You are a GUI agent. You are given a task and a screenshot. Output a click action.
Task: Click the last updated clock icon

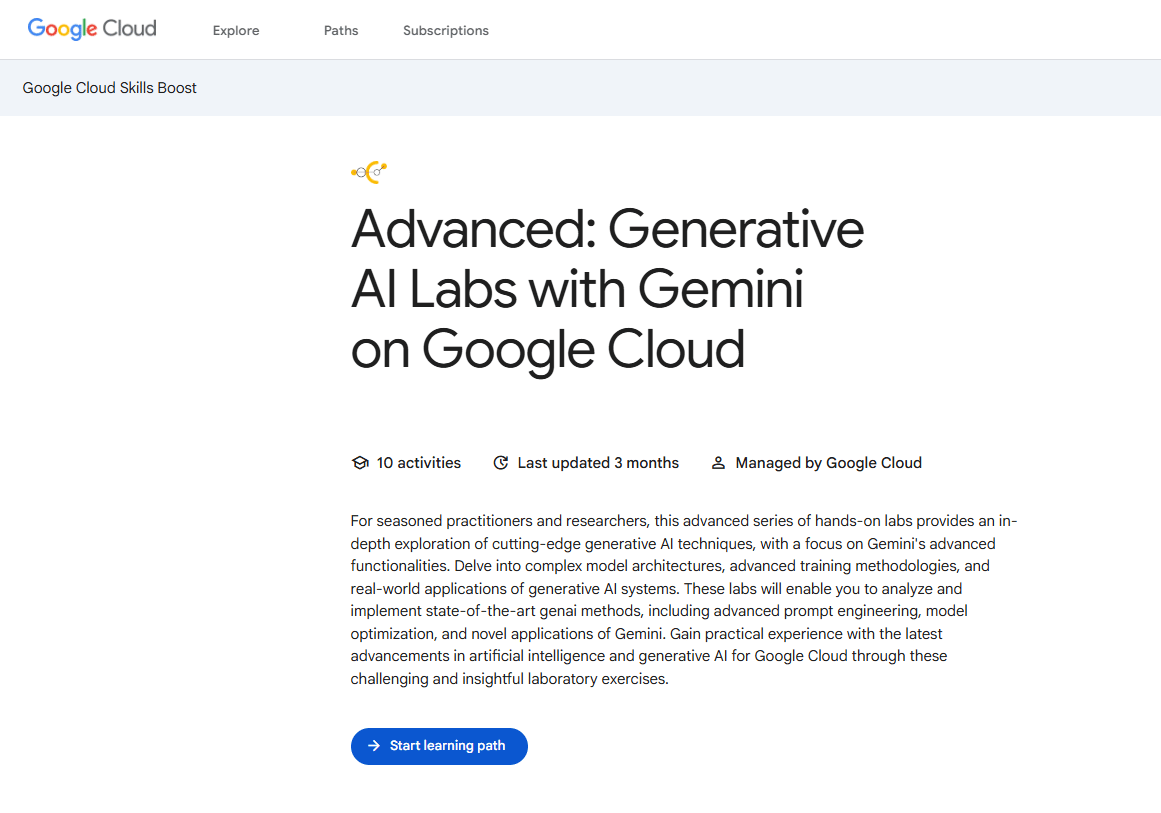[501, 463]
